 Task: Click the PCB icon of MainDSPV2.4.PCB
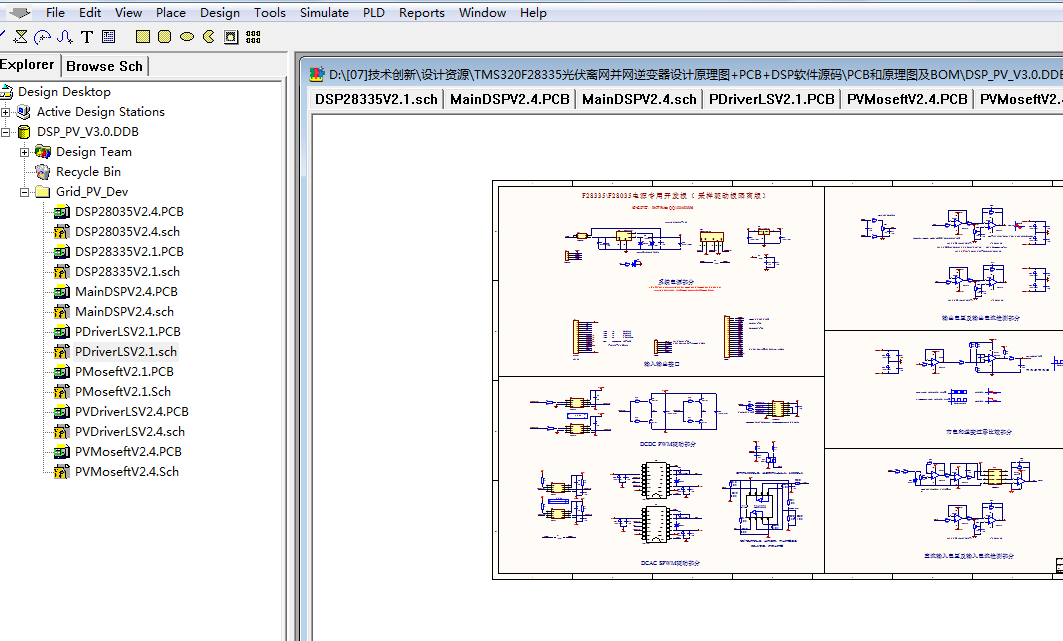pyautogui.click(x=62, y=291)
